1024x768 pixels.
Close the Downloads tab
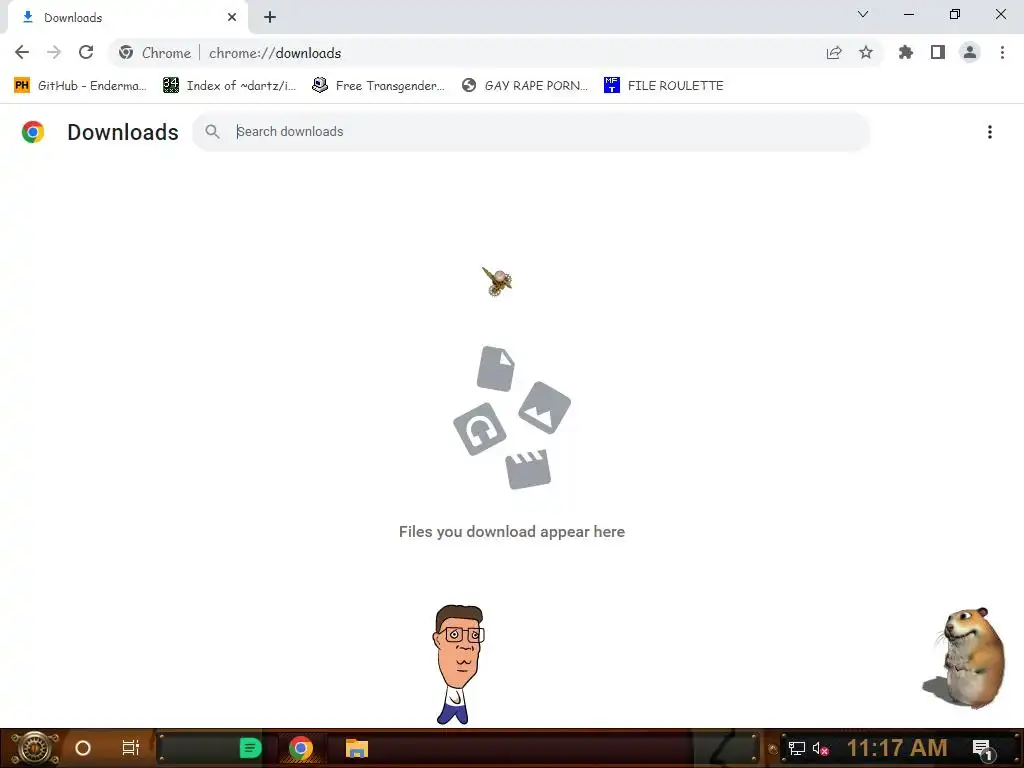click(232, 17)
